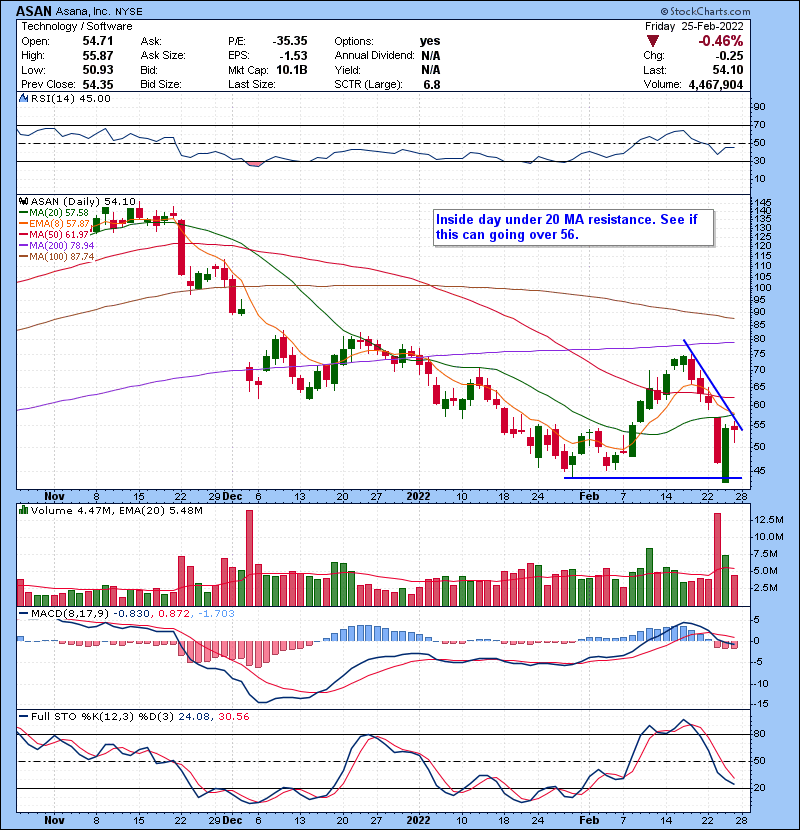This screenshot has height=830, width=800.
Task: Select the ASAN ticker symbol in the title
Action: [x=34, y=11]
